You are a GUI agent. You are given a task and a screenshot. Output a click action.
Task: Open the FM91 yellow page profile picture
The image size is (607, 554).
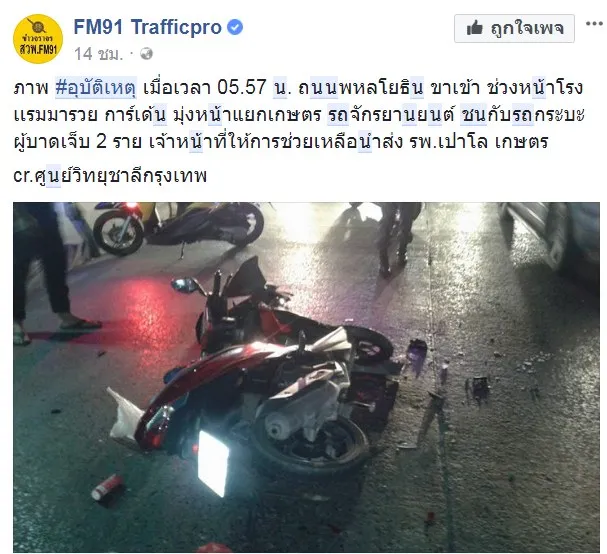[38, 38]
